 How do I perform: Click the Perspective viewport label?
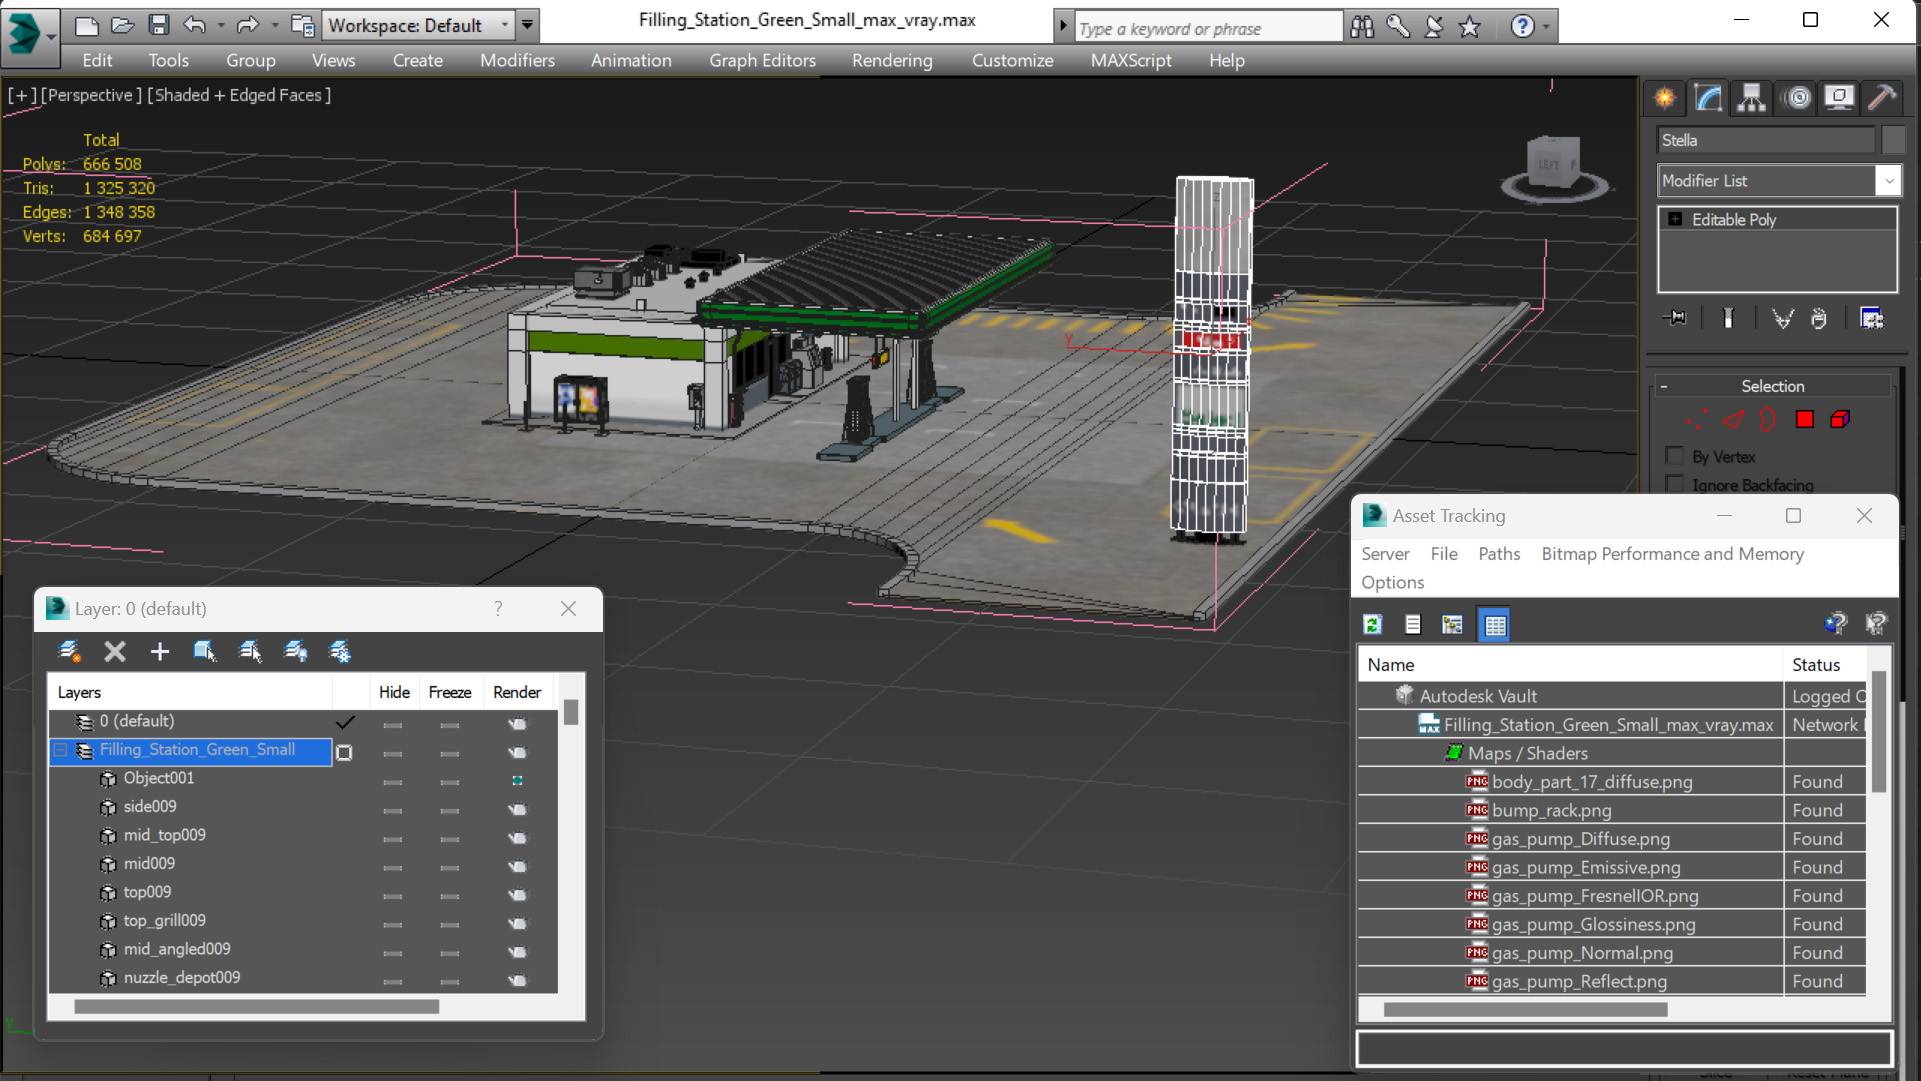pyautogui.click(x=90, y=95)
